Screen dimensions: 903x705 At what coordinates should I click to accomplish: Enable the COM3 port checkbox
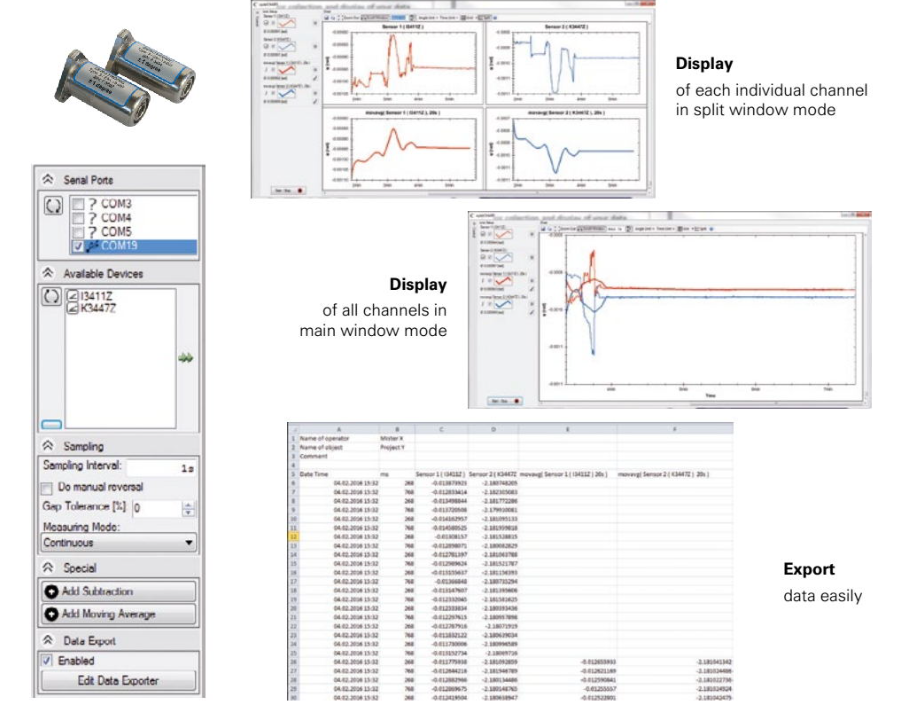[x=78, y=205]
